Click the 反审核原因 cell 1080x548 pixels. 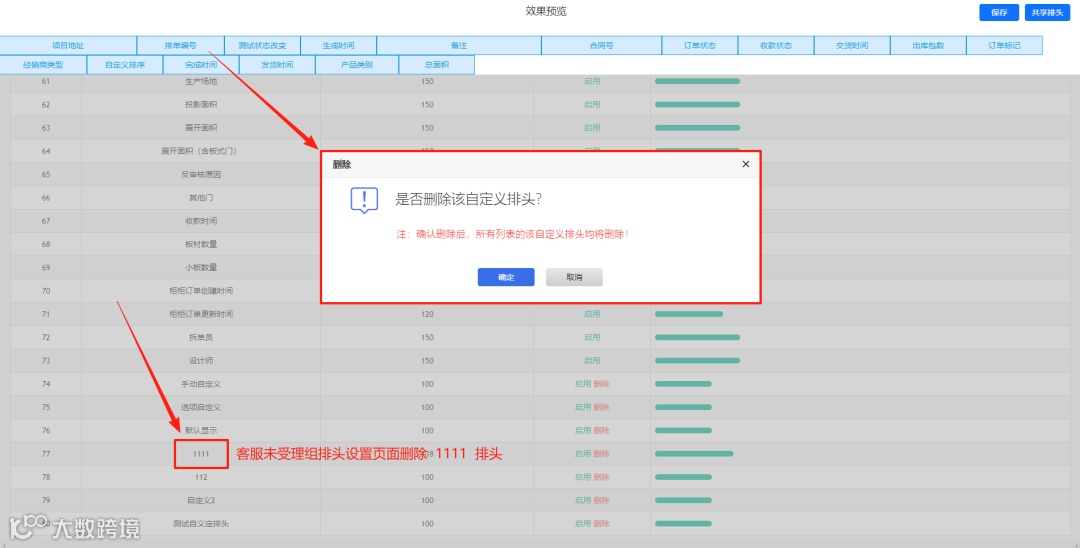(x=201, y=174)
